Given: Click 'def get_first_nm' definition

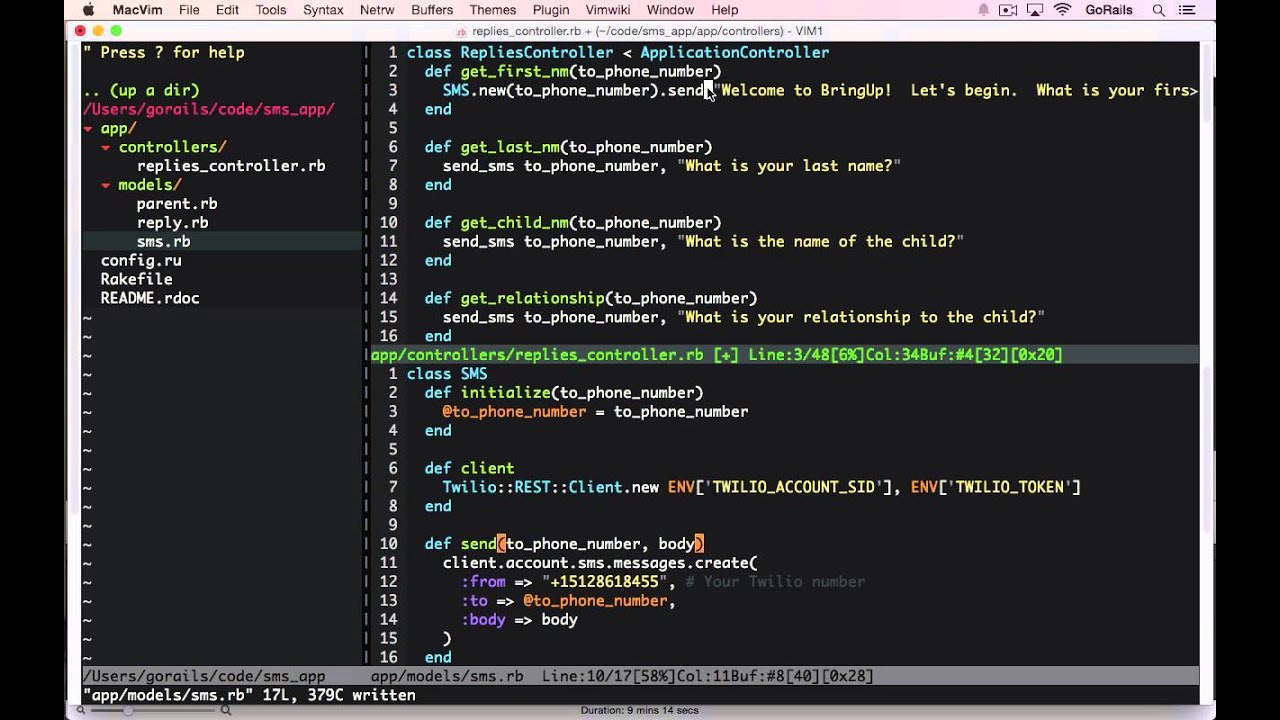Looking at the screenshot, I should pyautogui.click(x=496, y=71).
